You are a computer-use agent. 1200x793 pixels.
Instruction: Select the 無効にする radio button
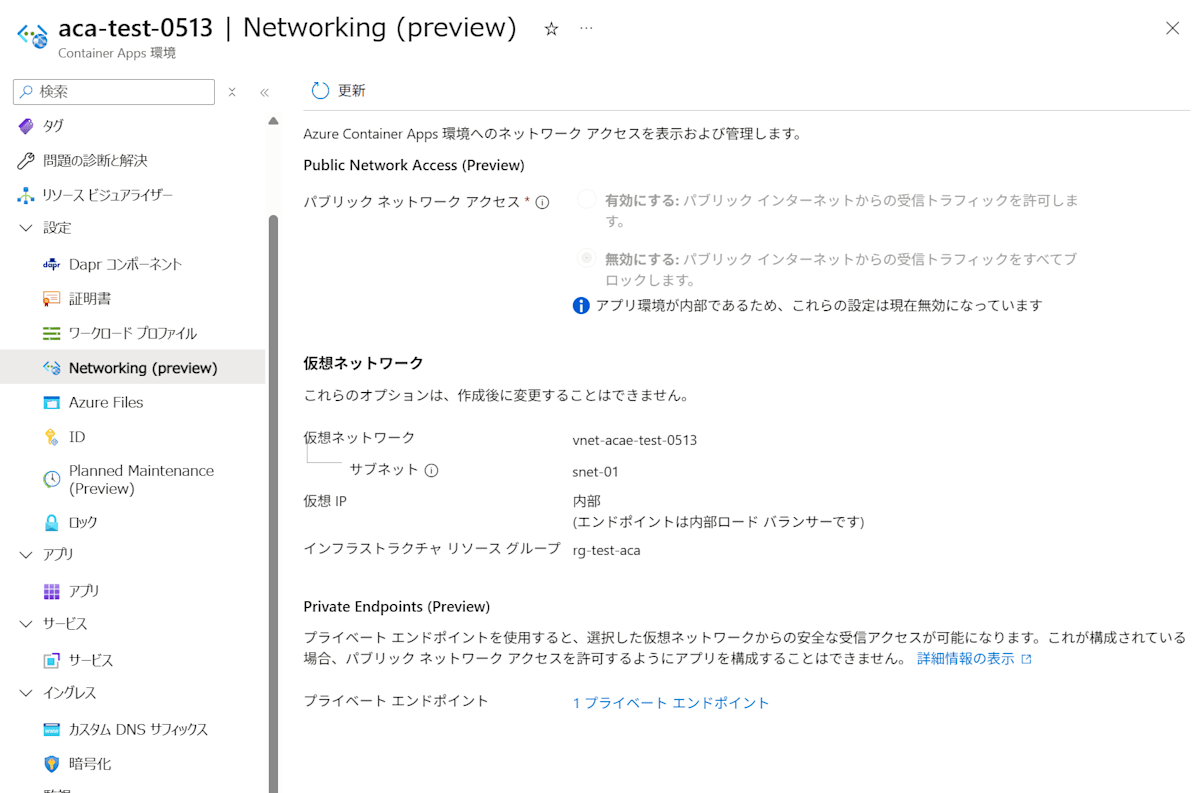coord(587,258)
